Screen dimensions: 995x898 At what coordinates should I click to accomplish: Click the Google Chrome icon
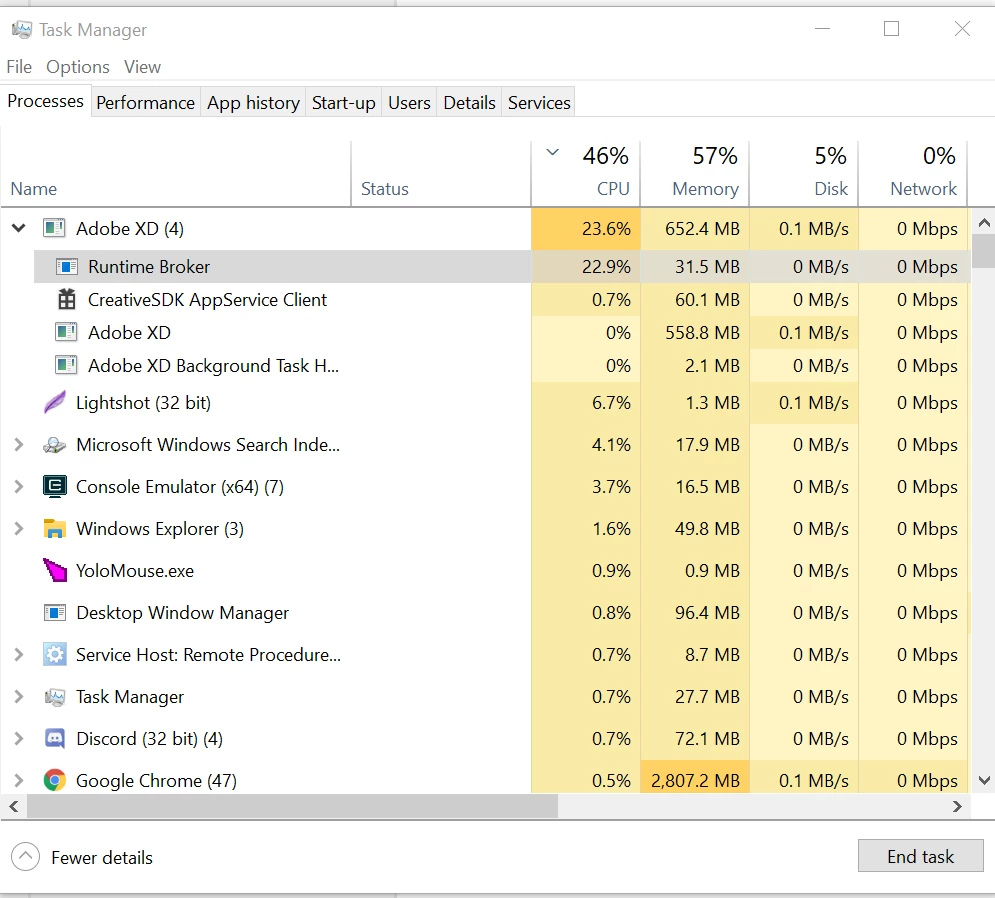(x=55, y=780)
